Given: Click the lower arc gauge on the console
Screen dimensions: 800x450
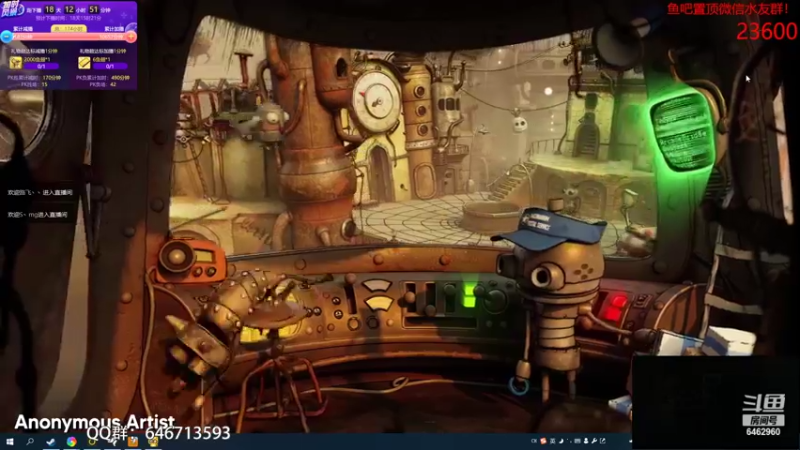Looking at the screenshot, I should click(x=378, y=304).
